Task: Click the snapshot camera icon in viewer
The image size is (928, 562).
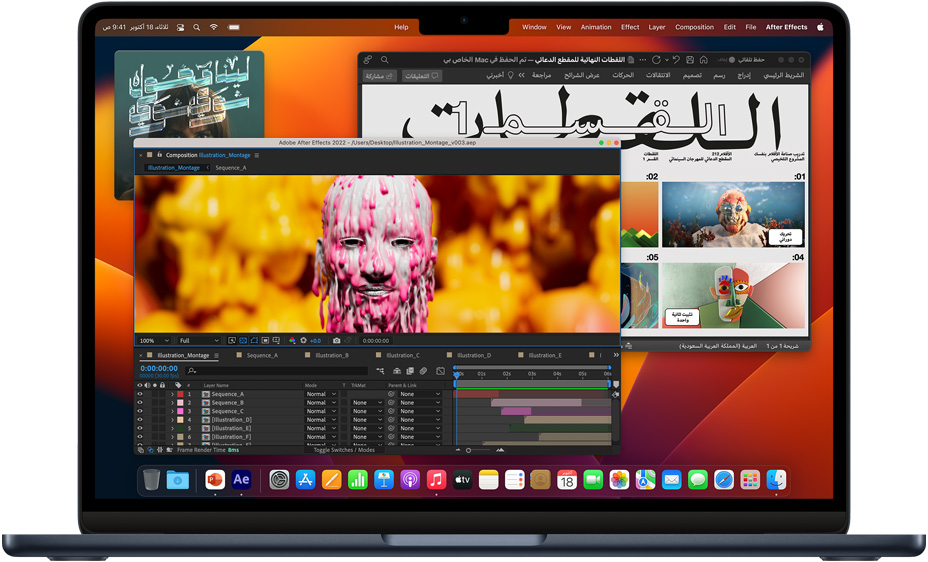Action: coord(336,341)
